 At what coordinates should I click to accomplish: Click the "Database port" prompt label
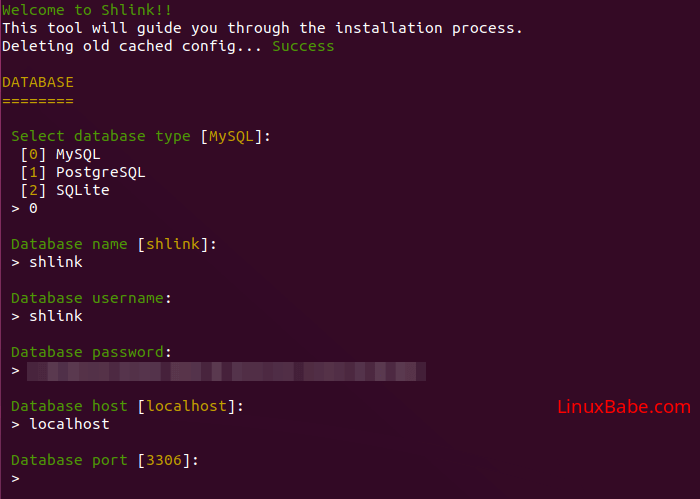pyautogui.click(x=69, y=461)
